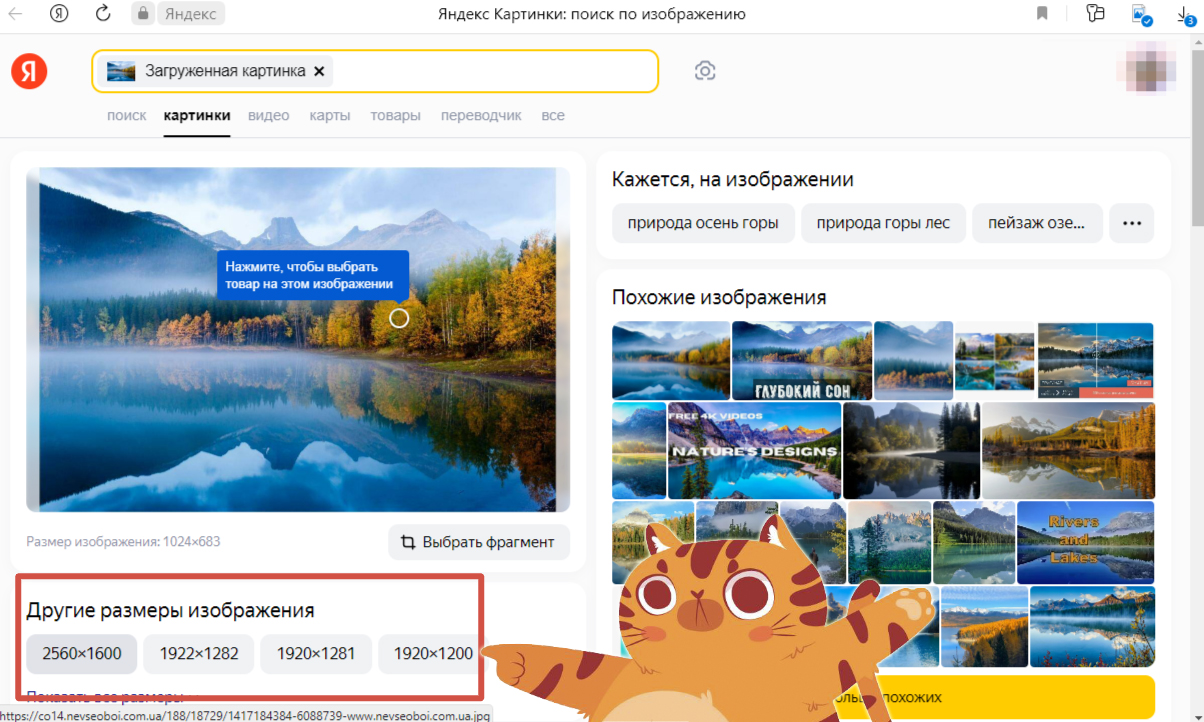Click the bookmark icon in the address bar
1204x722 pixels.
click(1042, 14)
